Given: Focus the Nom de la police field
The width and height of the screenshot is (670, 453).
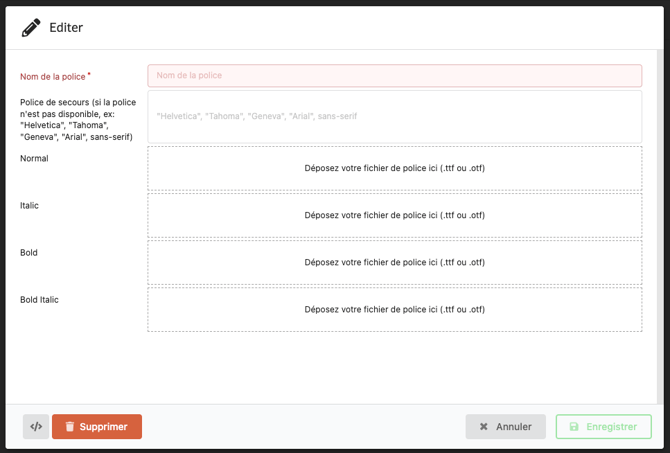Looking at the screenshot, I should coord(394,76).
